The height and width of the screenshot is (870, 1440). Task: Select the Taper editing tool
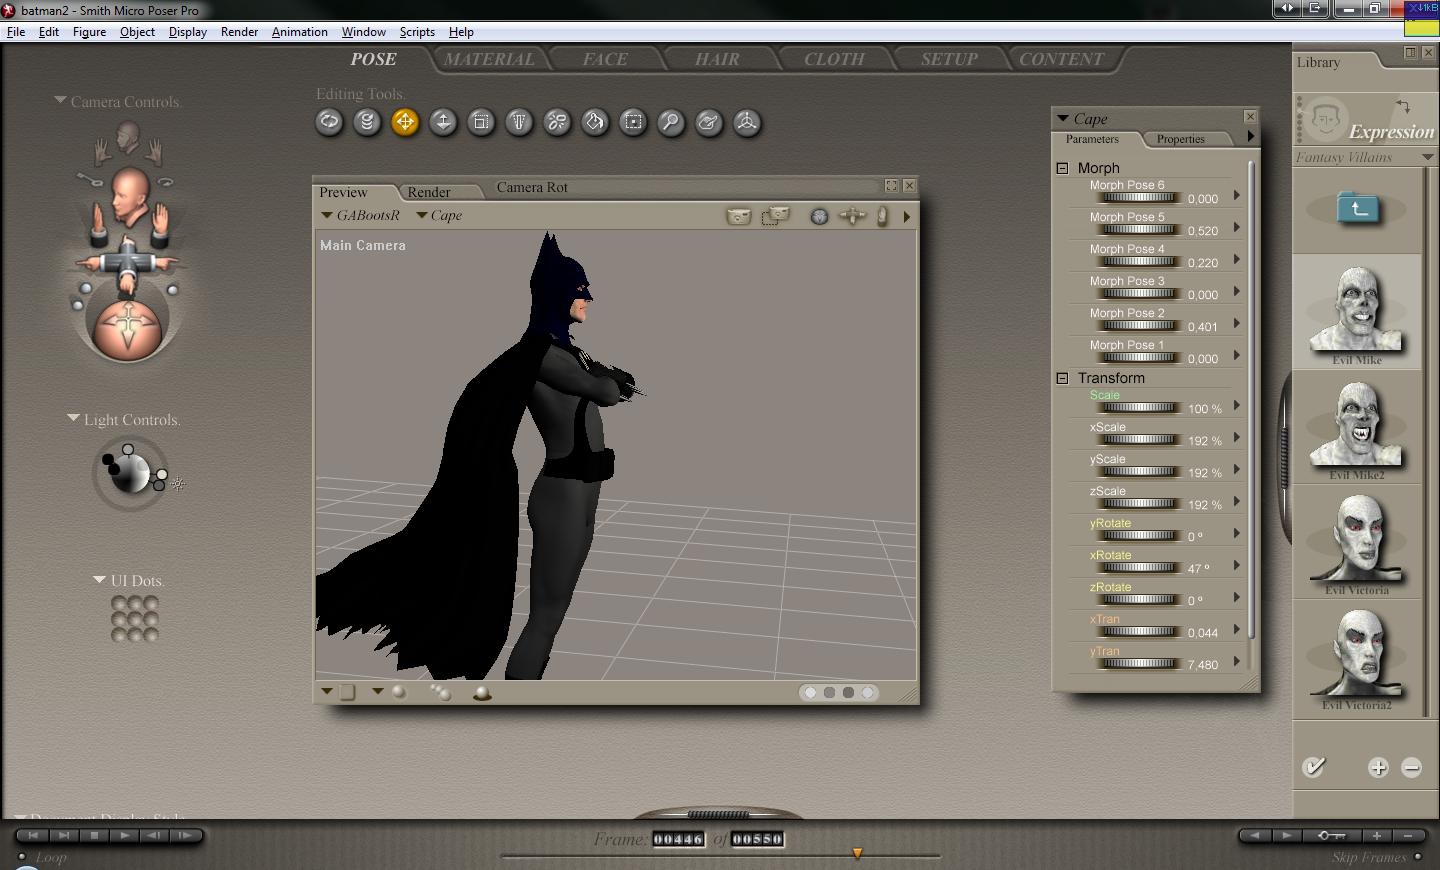519,122
